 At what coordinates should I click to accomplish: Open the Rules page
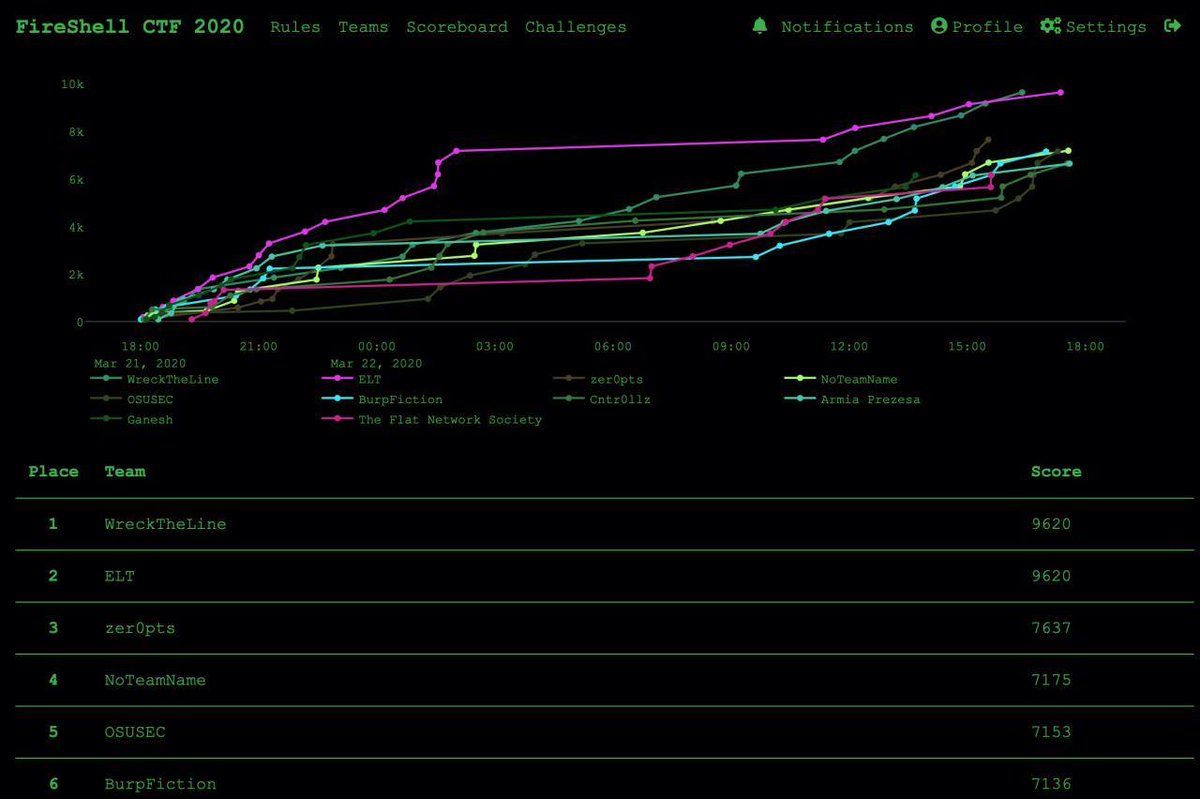pos(295,27)
